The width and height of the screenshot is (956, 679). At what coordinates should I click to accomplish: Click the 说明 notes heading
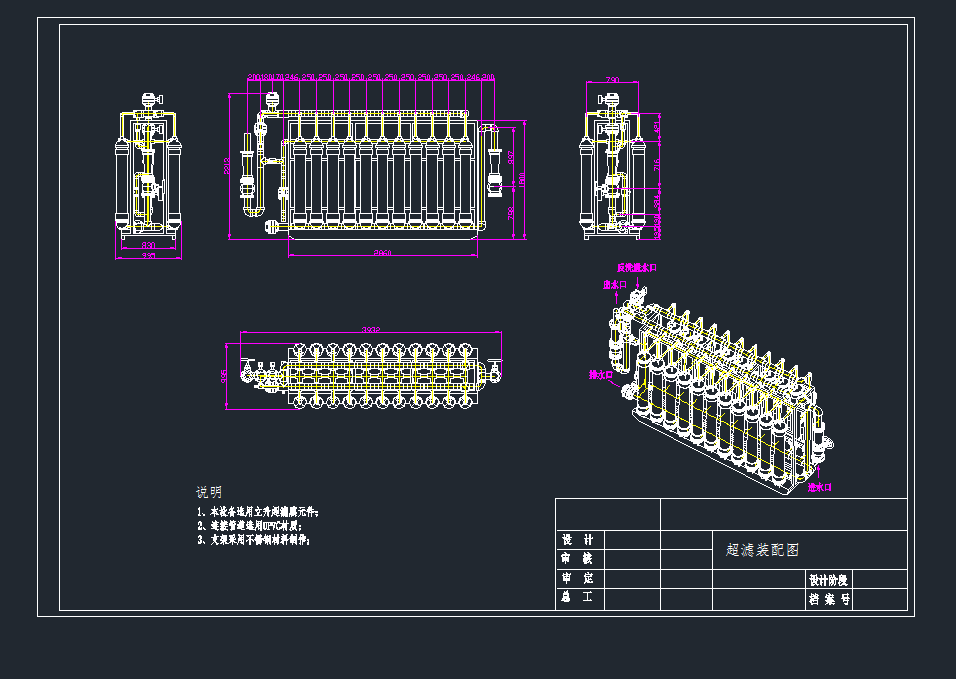209,493
